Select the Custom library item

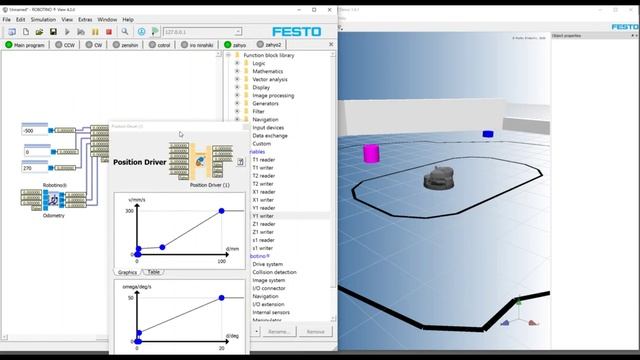262,144
